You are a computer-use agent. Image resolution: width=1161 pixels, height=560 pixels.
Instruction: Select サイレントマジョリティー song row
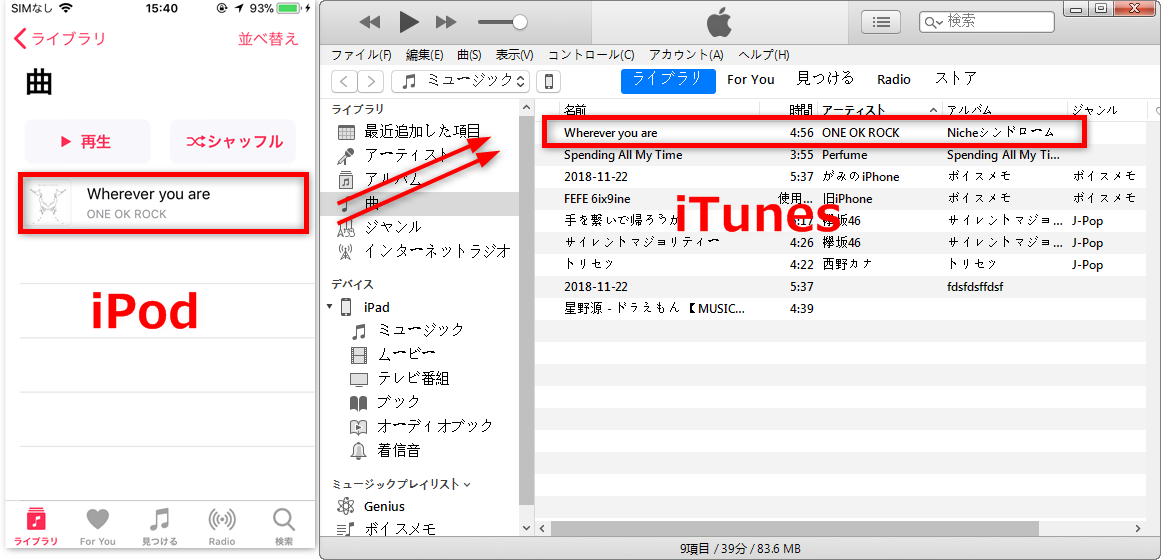click(849, 242)
